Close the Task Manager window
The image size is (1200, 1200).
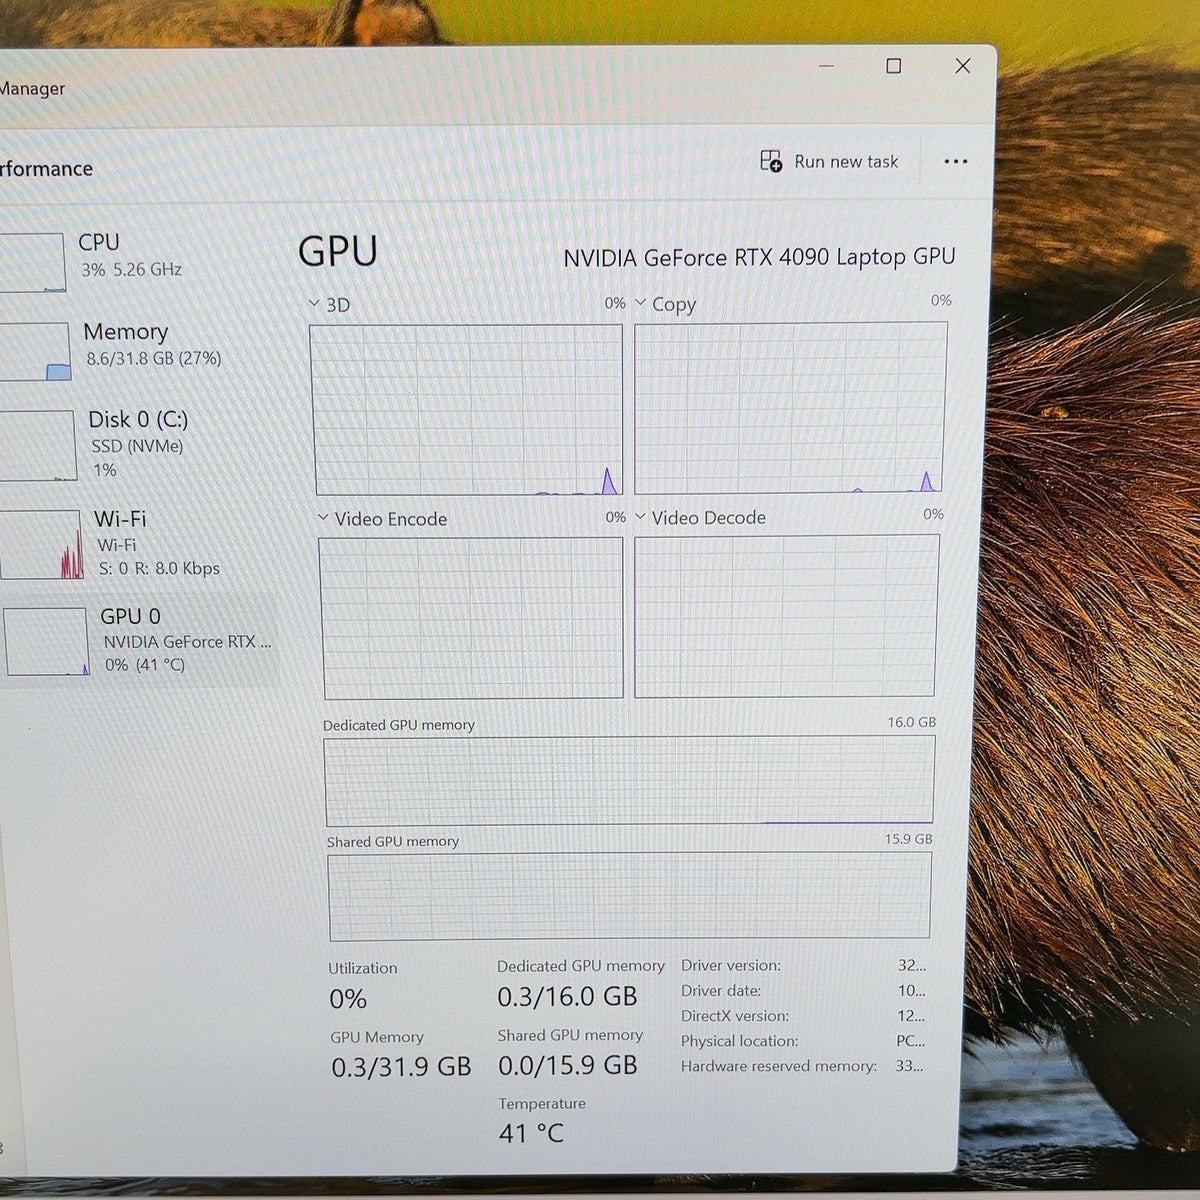pos(963,66)
